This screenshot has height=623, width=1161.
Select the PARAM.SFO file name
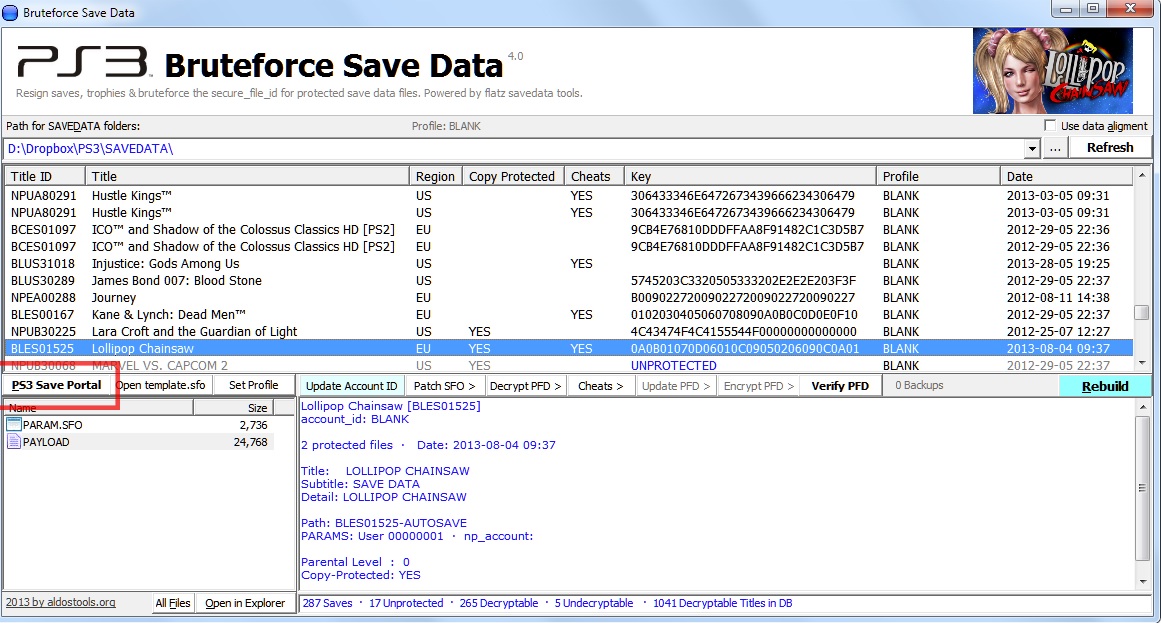coord(52,424)
